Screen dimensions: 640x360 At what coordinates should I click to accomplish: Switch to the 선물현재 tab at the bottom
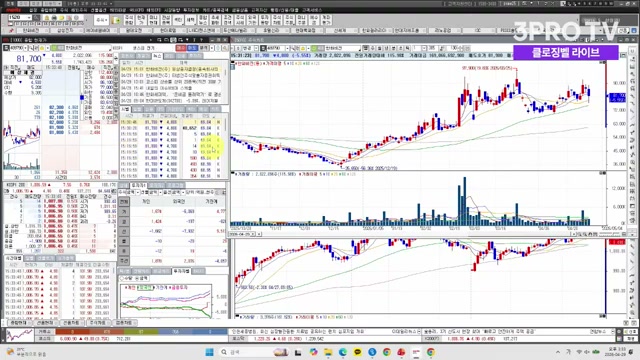coord(45,323)
